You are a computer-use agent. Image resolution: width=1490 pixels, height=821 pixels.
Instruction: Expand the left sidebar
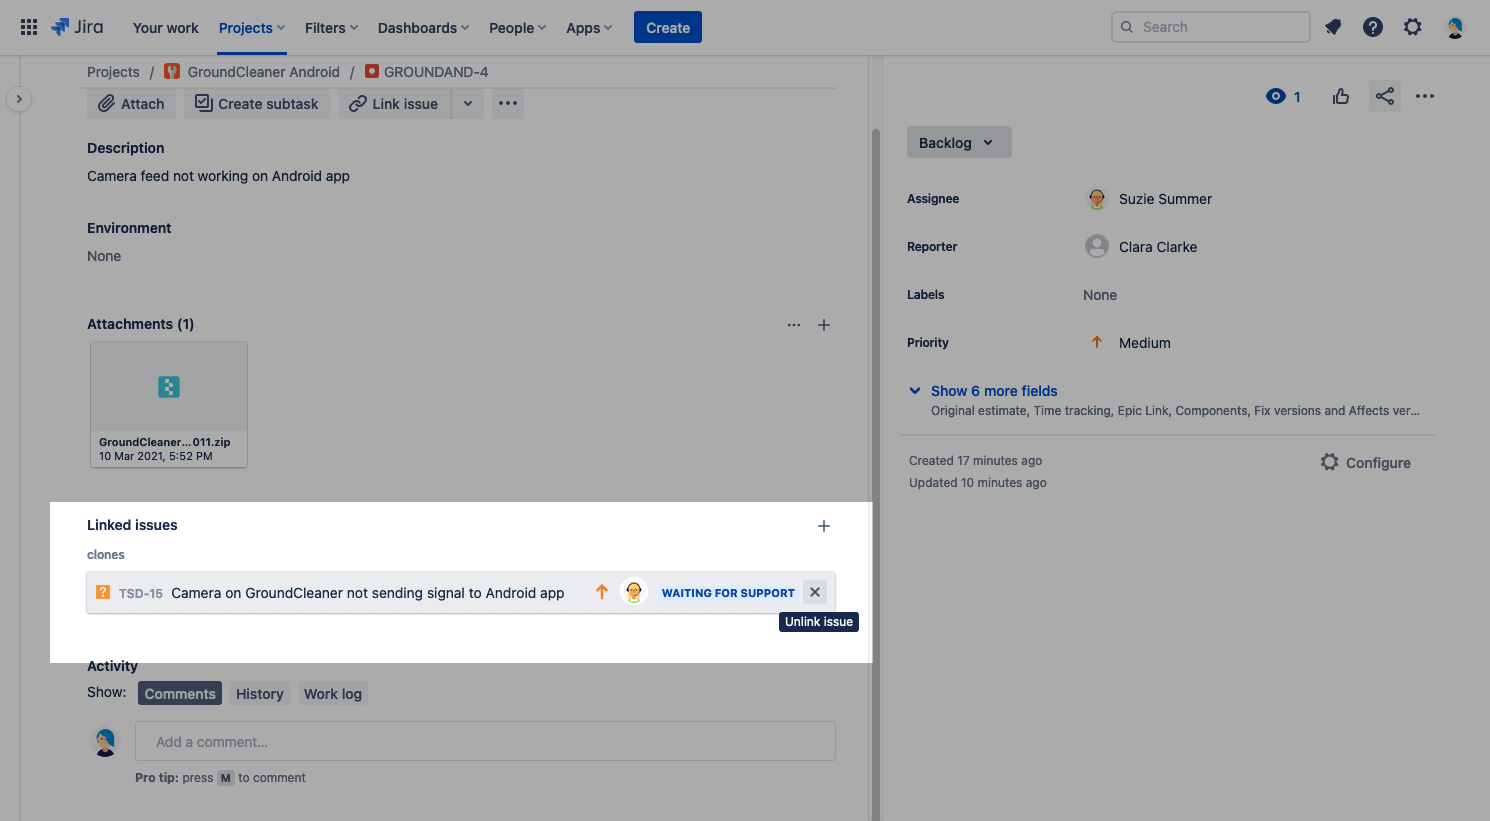(x=19, y=99)
